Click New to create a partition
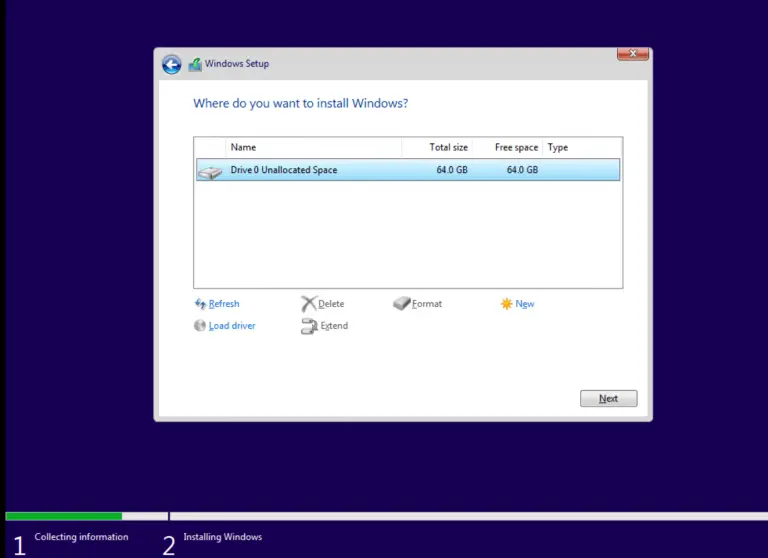 click(x=525, y=304)
